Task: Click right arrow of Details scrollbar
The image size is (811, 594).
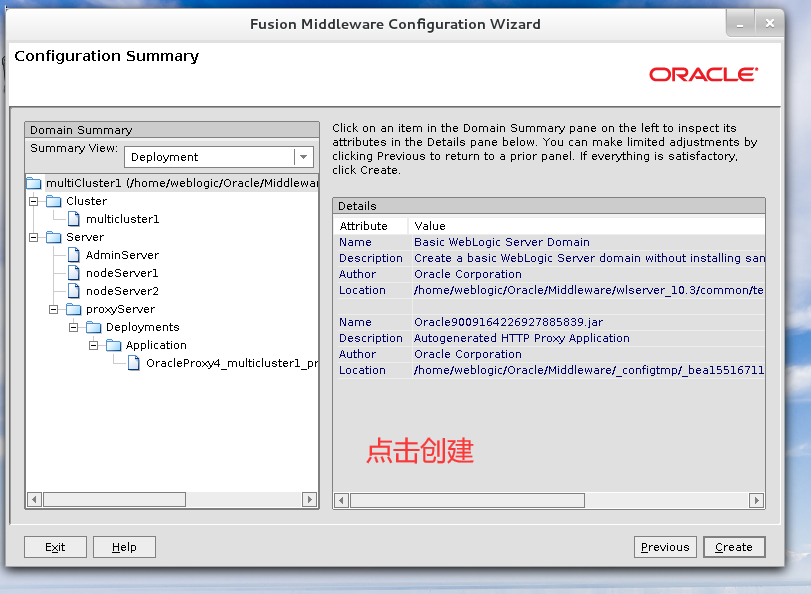Action: [756, 501]
